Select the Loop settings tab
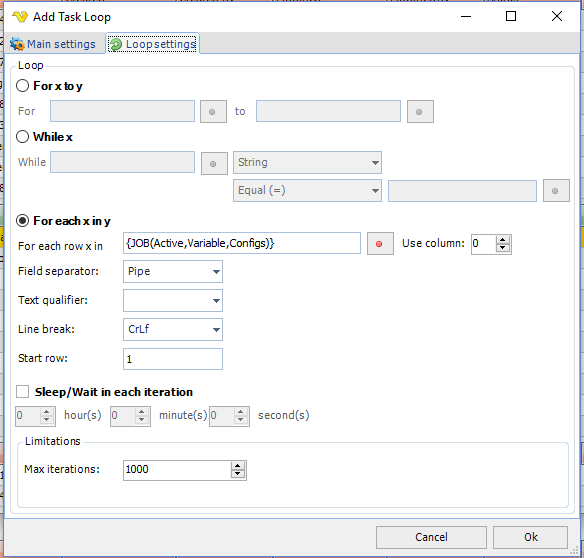Viewport: 584px width, 558px height. 153,44
